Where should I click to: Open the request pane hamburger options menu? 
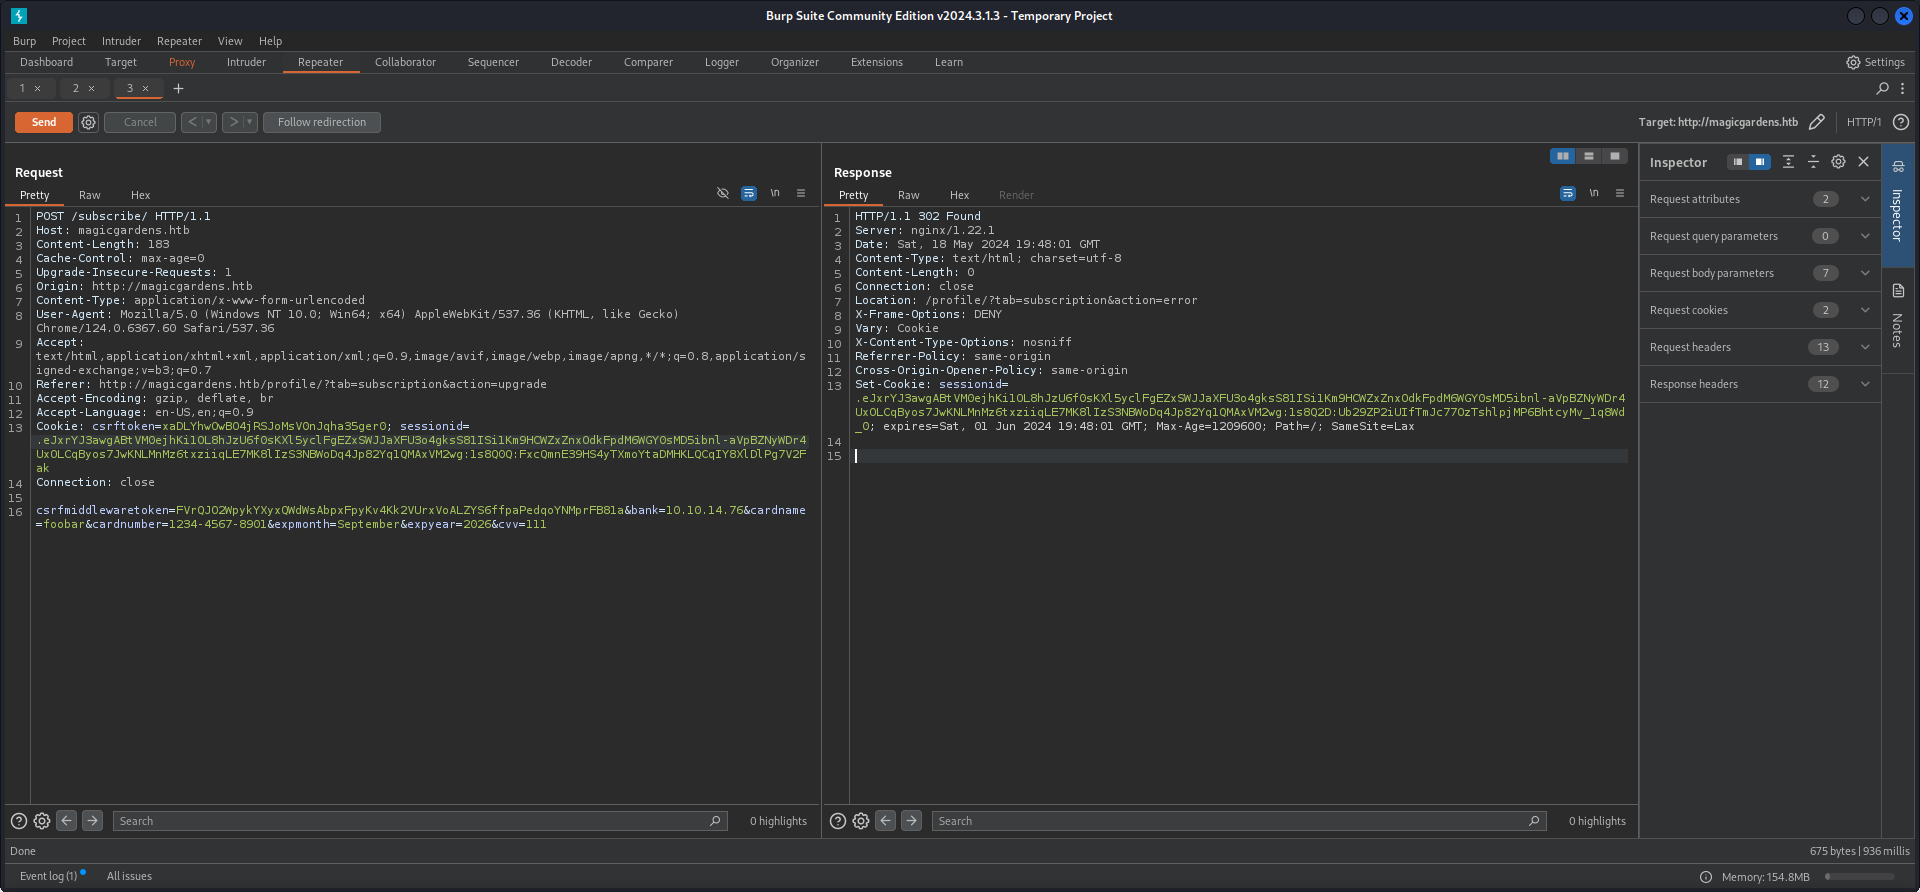coord(801,194)
